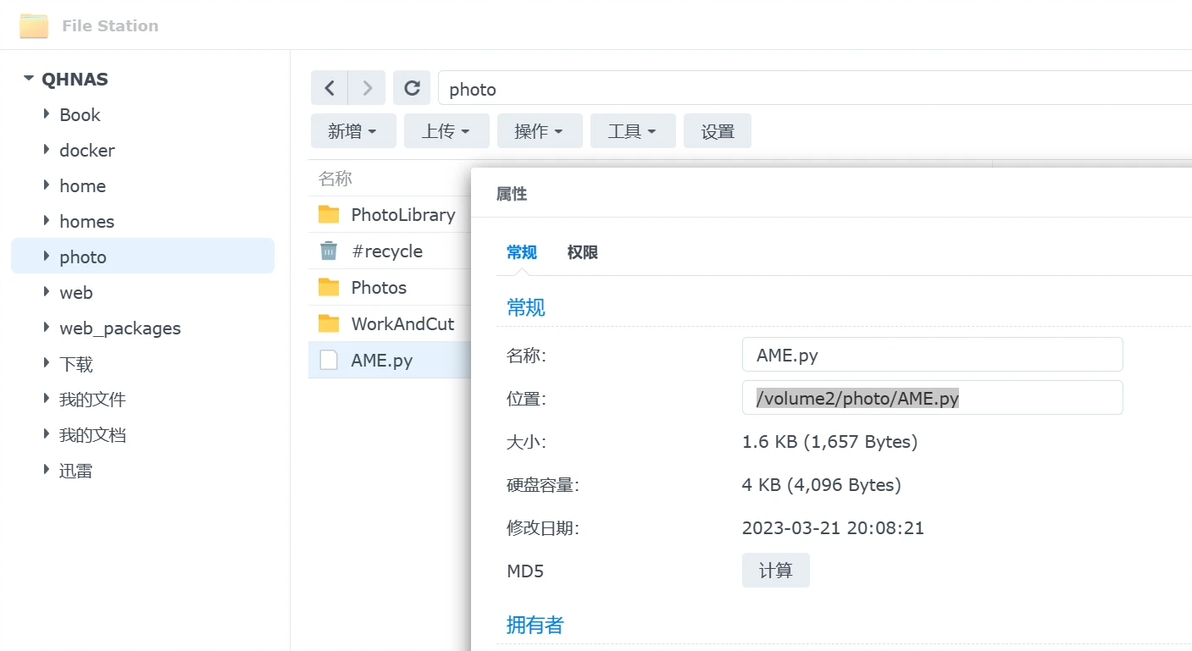Expand the 我的文件 folder arrow

pos(46,399)
